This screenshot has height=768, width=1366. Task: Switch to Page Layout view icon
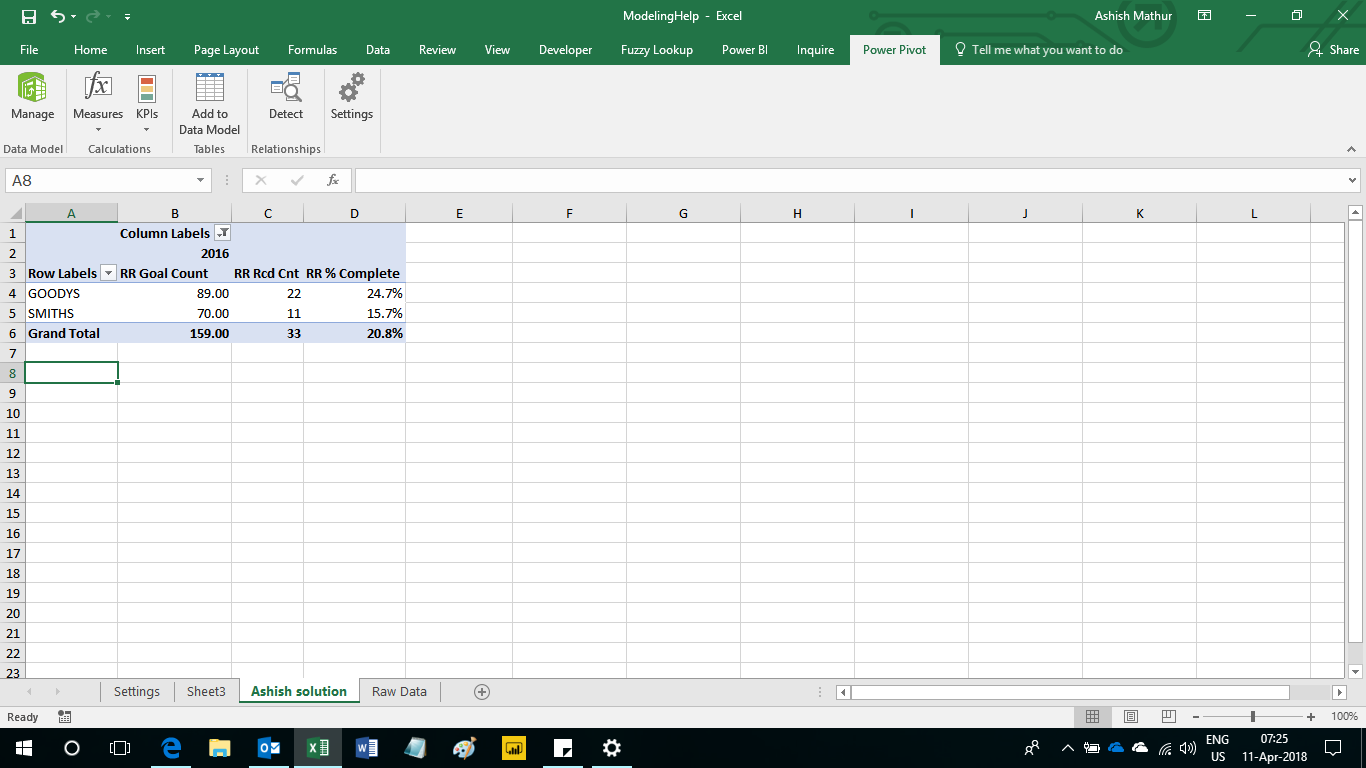click(x=1131, y=716)
